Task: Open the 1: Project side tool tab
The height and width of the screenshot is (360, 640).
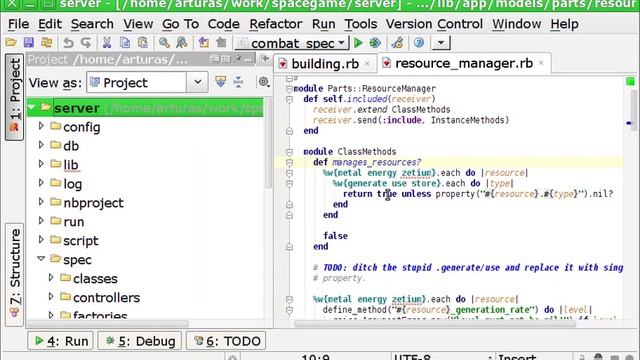Action: [x=14, y=97]
